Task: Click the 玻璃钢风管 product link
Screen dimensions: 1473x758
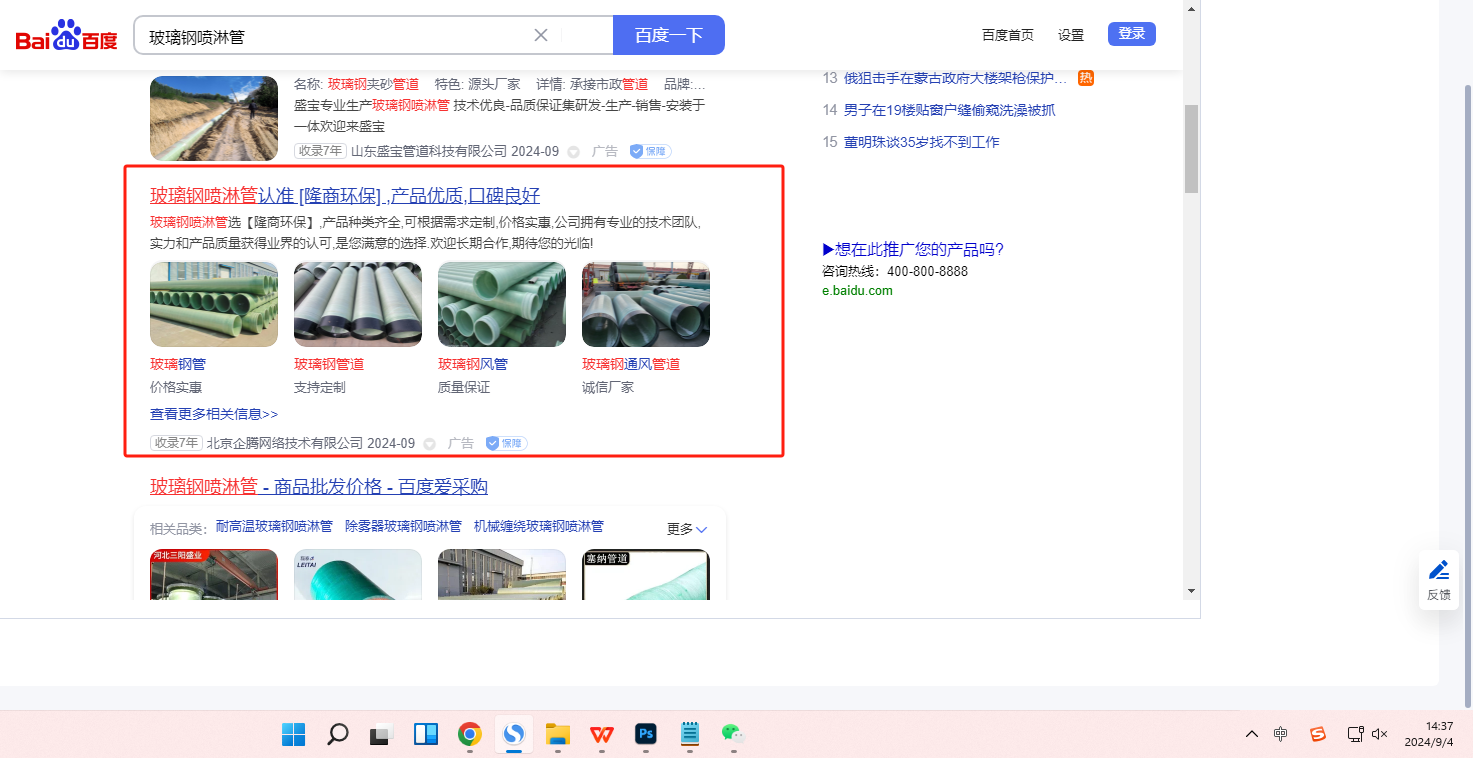Action: click(473, 364)
